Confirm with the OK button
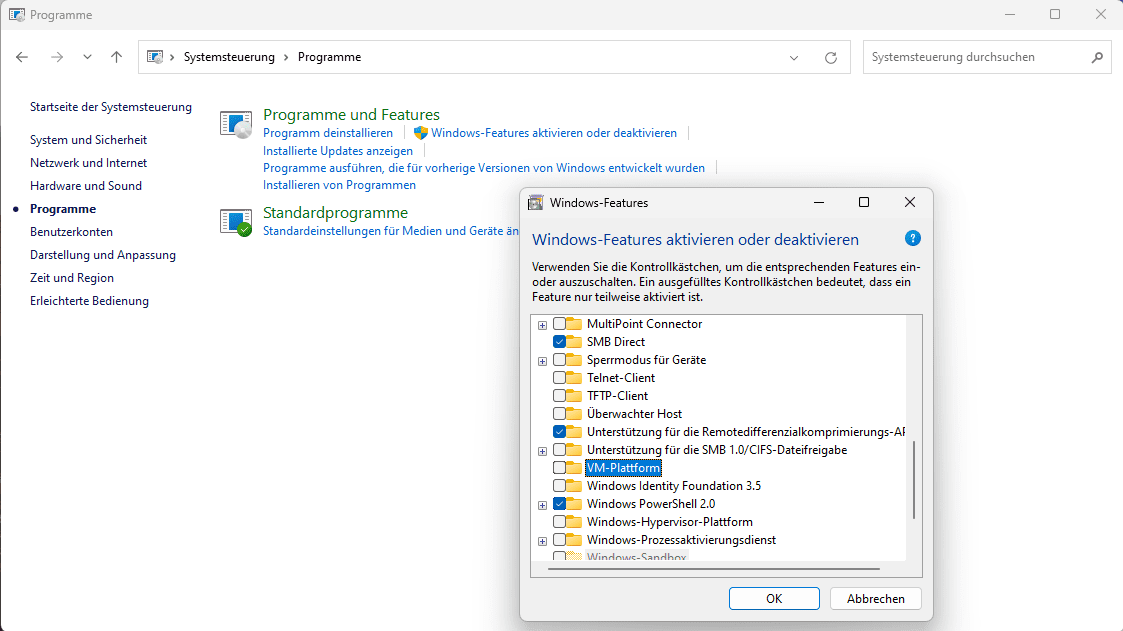Viewport: 1123px width, 631px height. [774, 599]
